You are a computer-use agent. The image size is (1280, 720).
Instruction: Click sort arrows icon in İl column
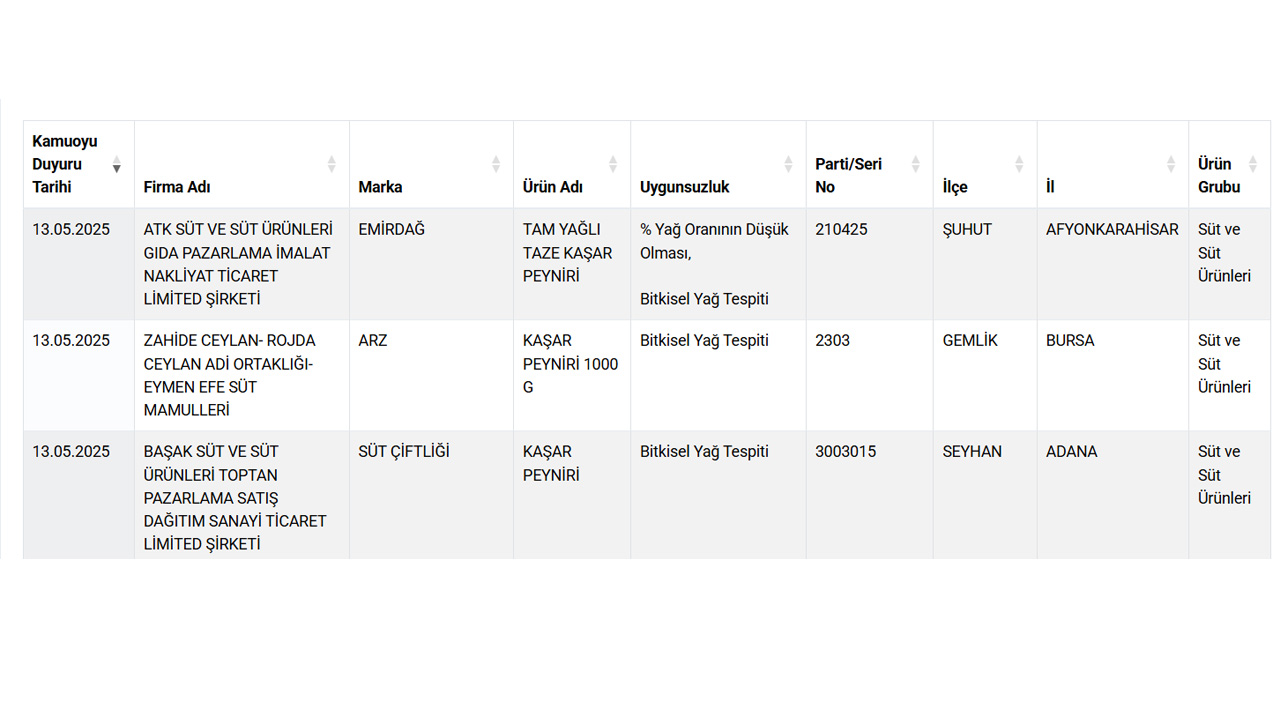(x=1171, y=164)
